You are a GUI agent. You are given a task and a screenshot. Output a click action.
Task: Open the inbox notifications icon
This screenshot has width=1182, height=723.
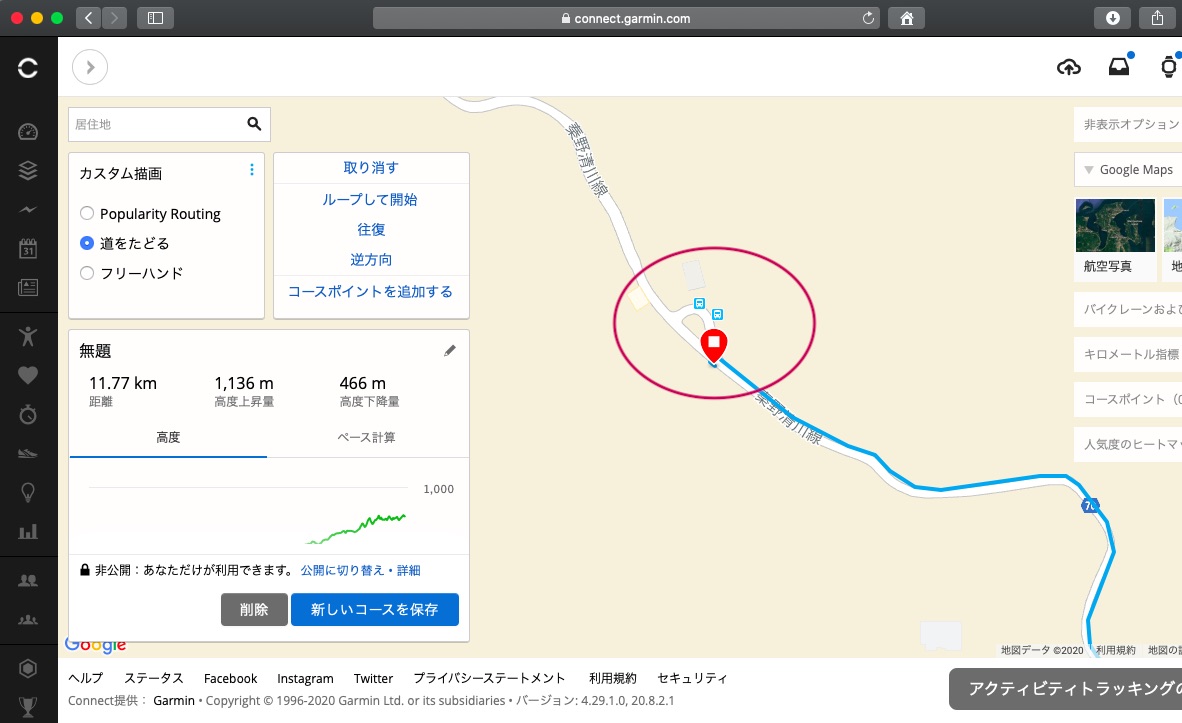[1119, 66]
